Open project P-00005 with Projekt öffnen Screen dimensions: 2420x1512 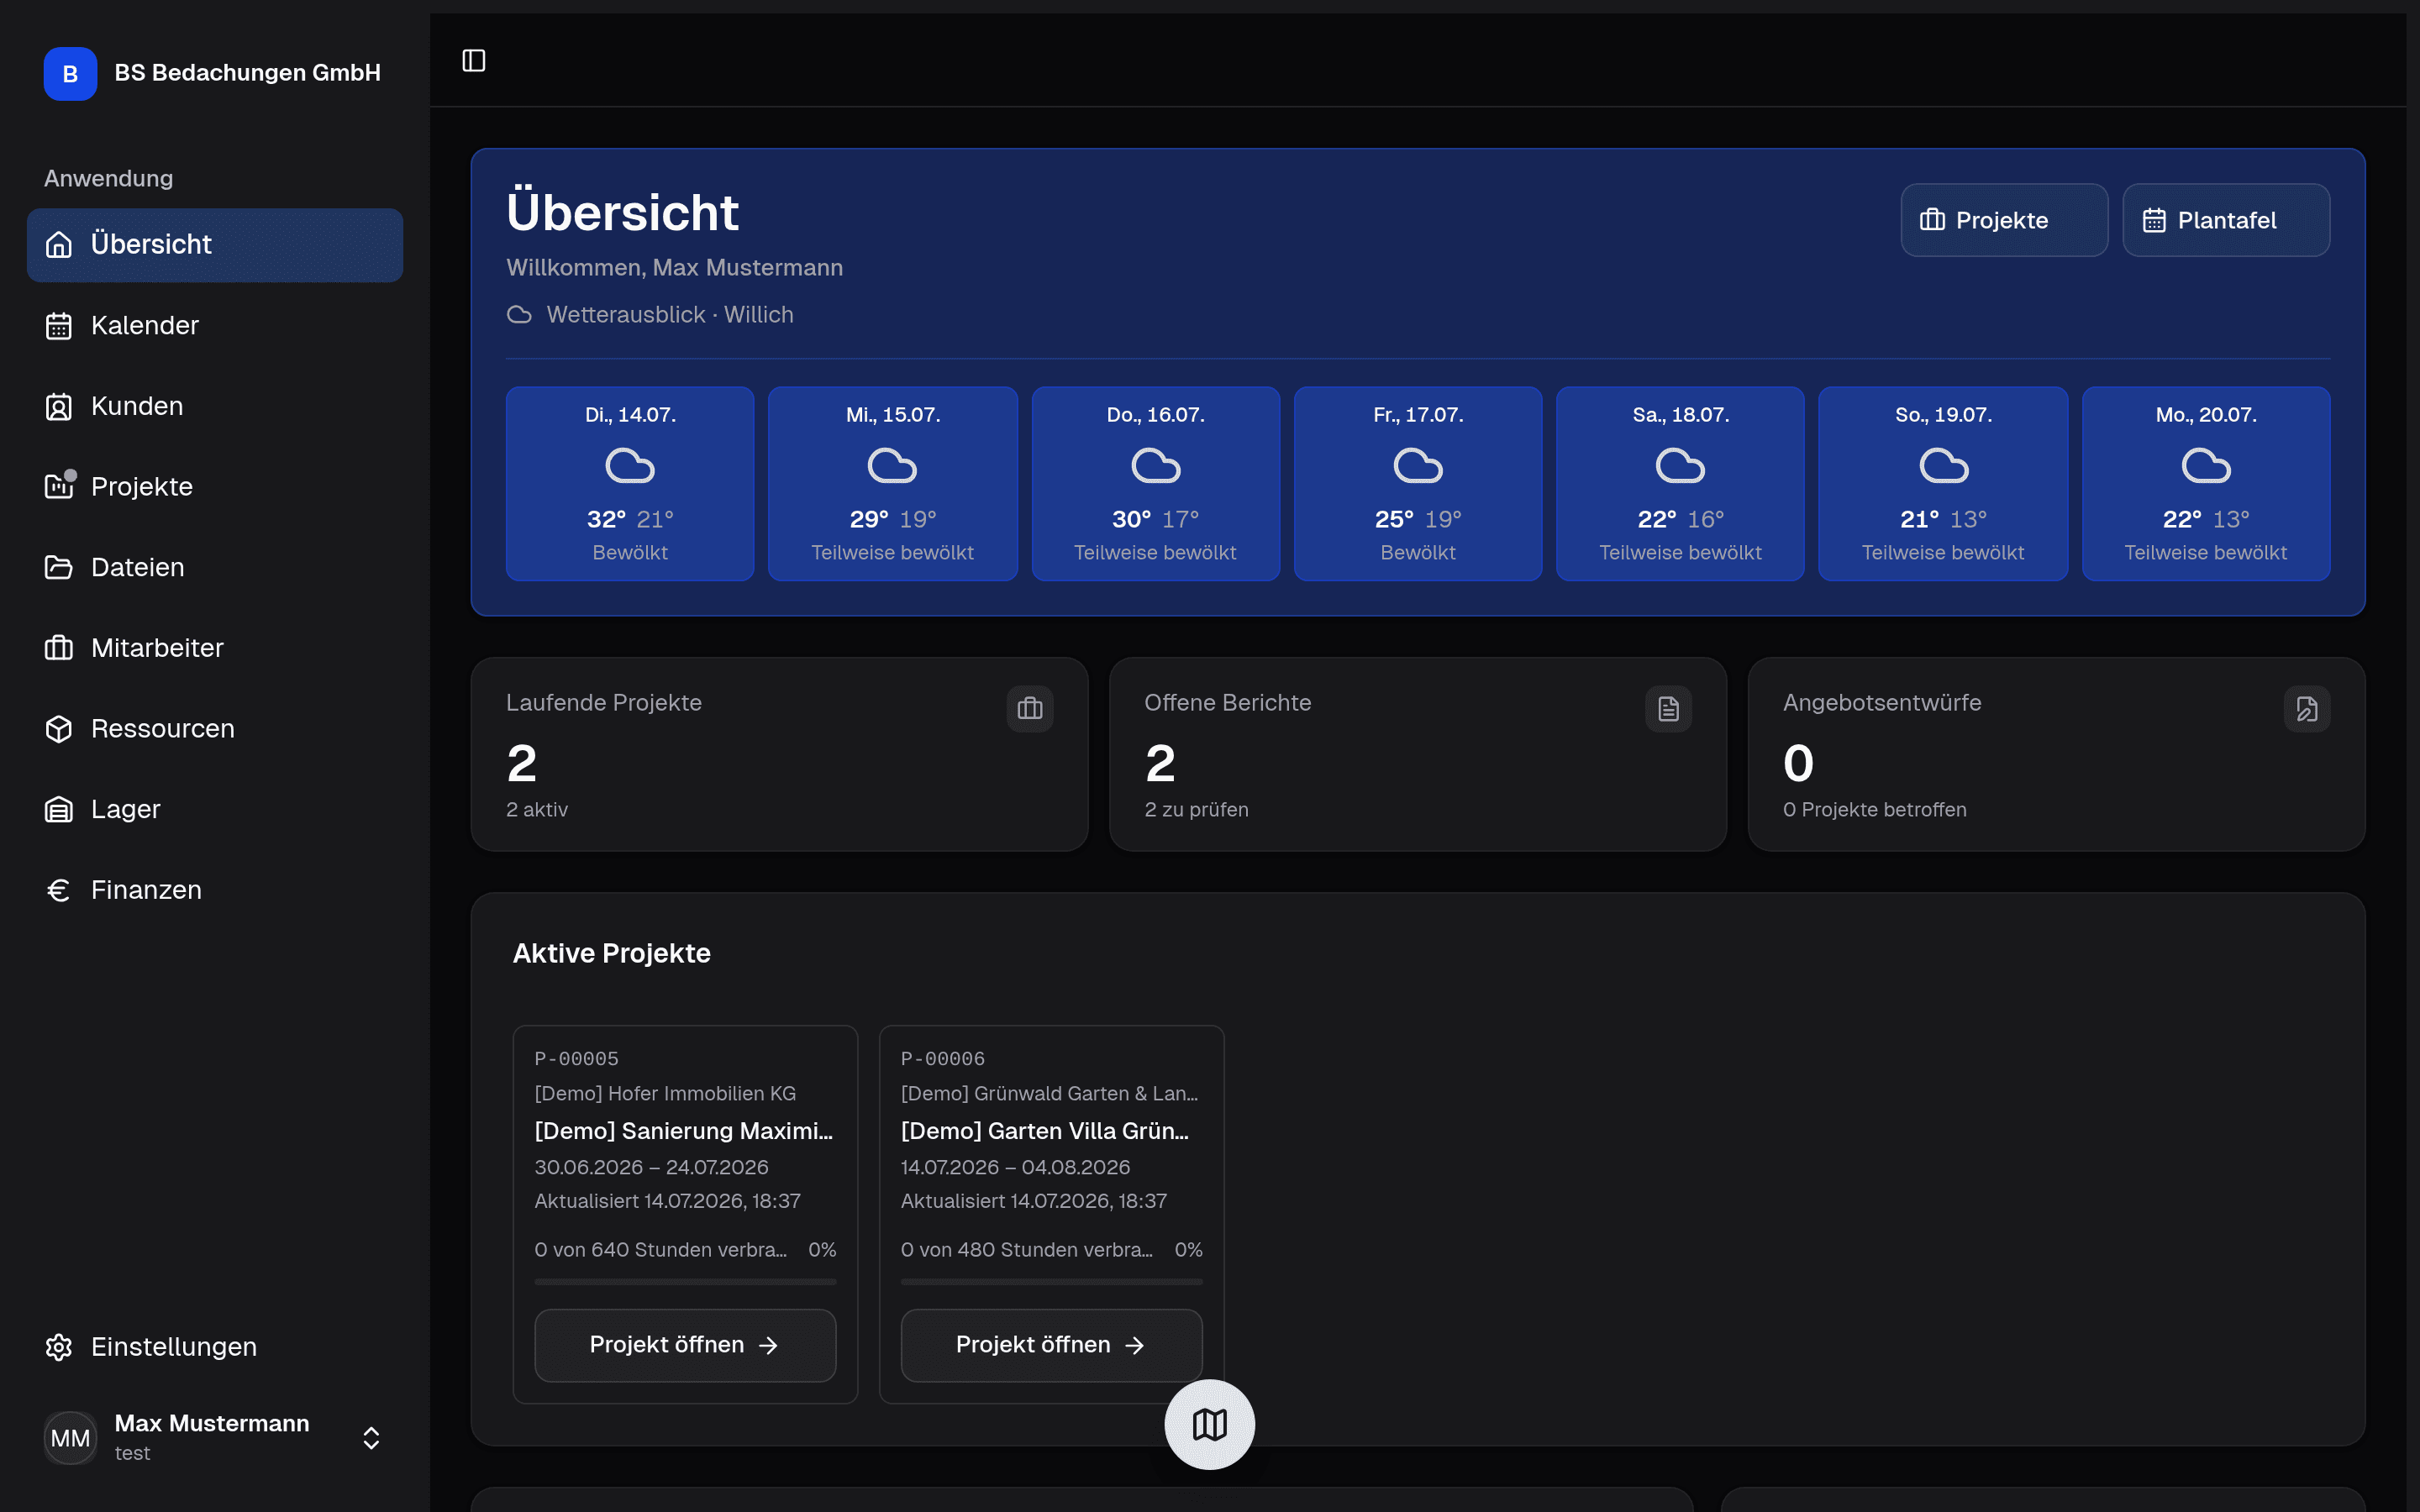pyautogui.click(x=685, y=1345)
